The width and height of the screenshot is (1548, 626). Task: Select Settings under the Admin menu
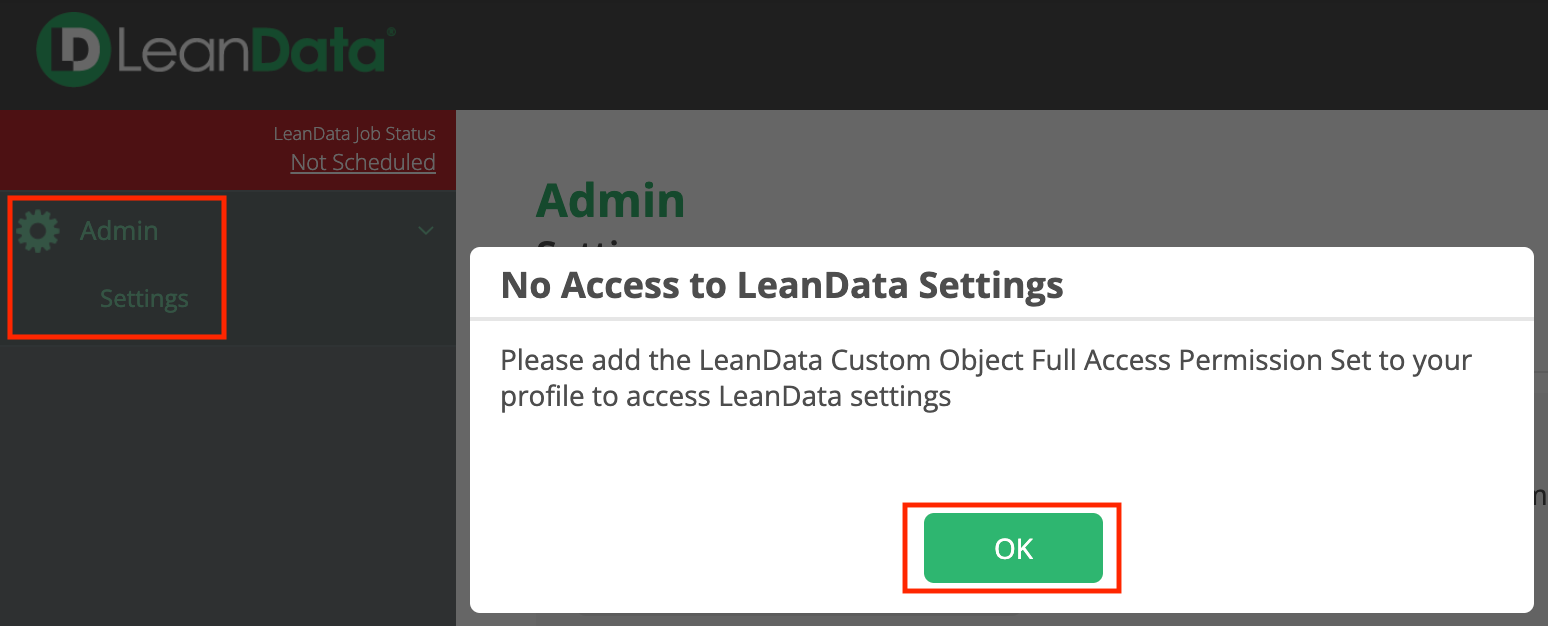[144, 299]
